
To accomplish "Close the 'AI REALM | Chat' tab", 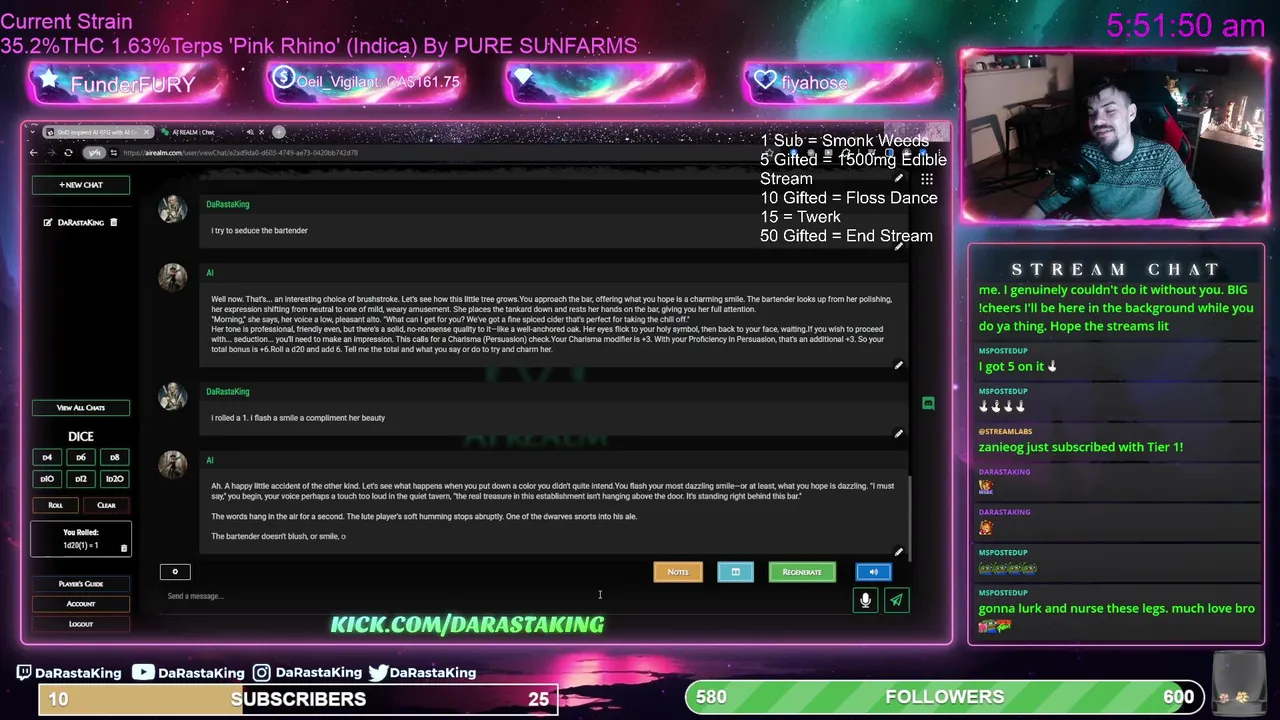I will tap(262, 132).
